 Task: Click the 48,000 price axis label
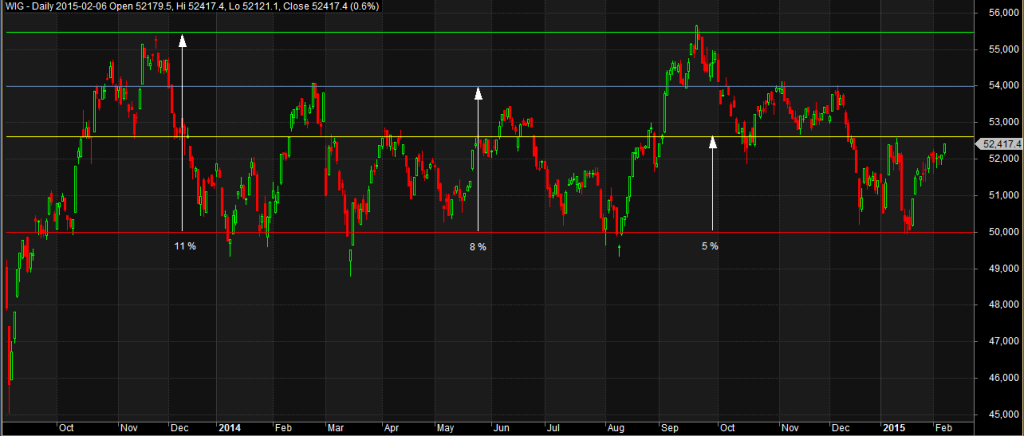996,304
